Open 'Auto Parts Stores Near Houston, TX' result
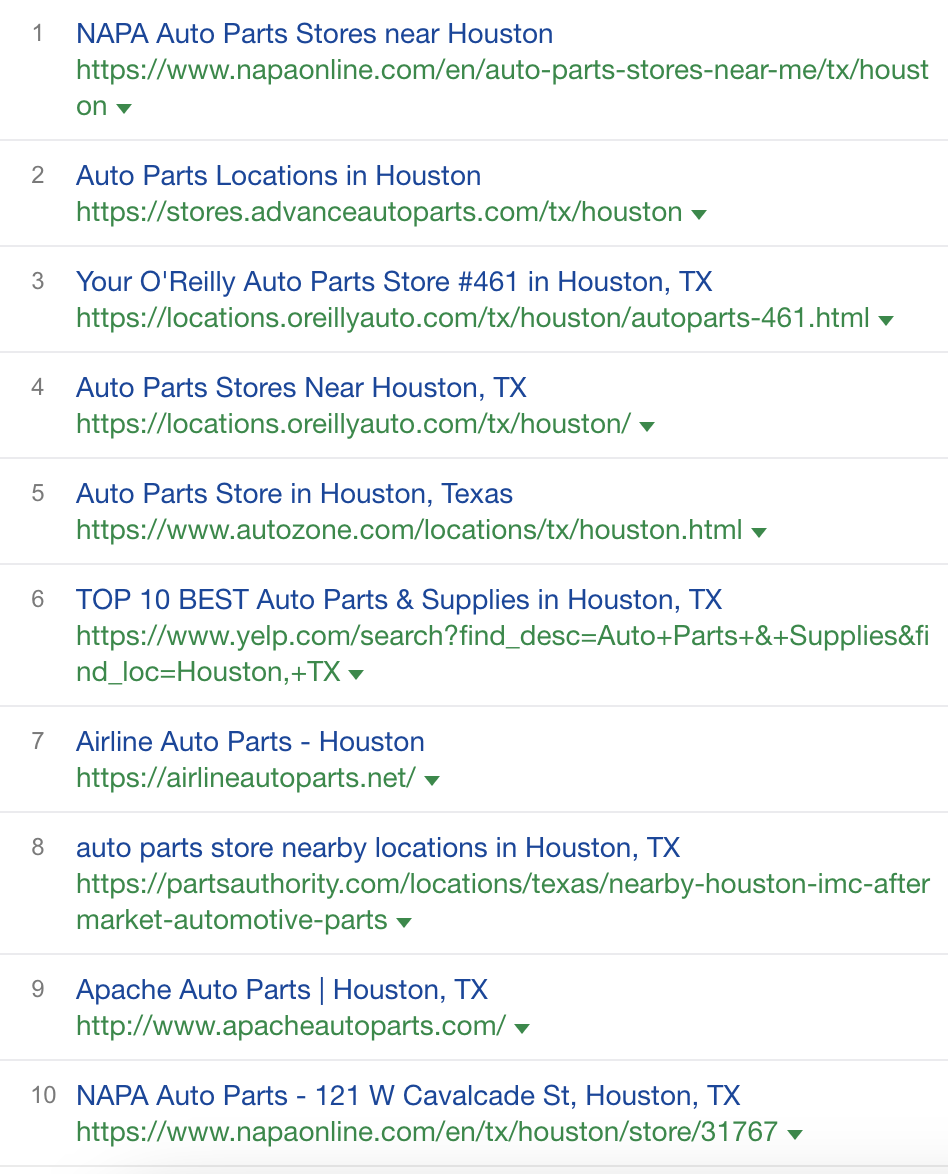Image resolution: width=948 pixels, height=1174 pixels. tap(301, 388)
